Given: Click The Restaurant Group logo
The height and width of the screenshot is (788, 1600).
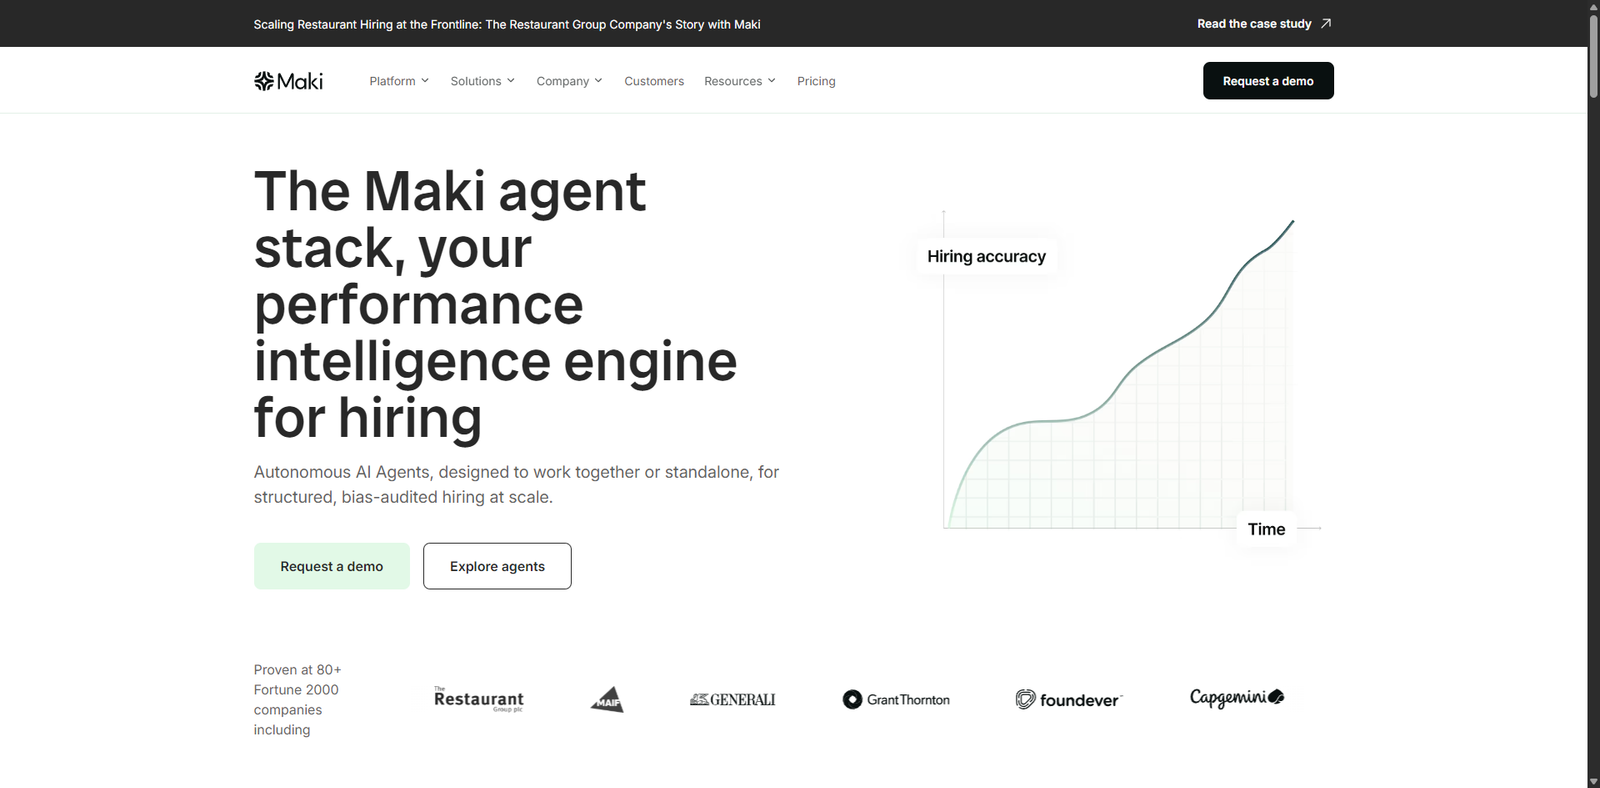Looking at the screenshot, I should pyautogui.click(x=478, y=700).
